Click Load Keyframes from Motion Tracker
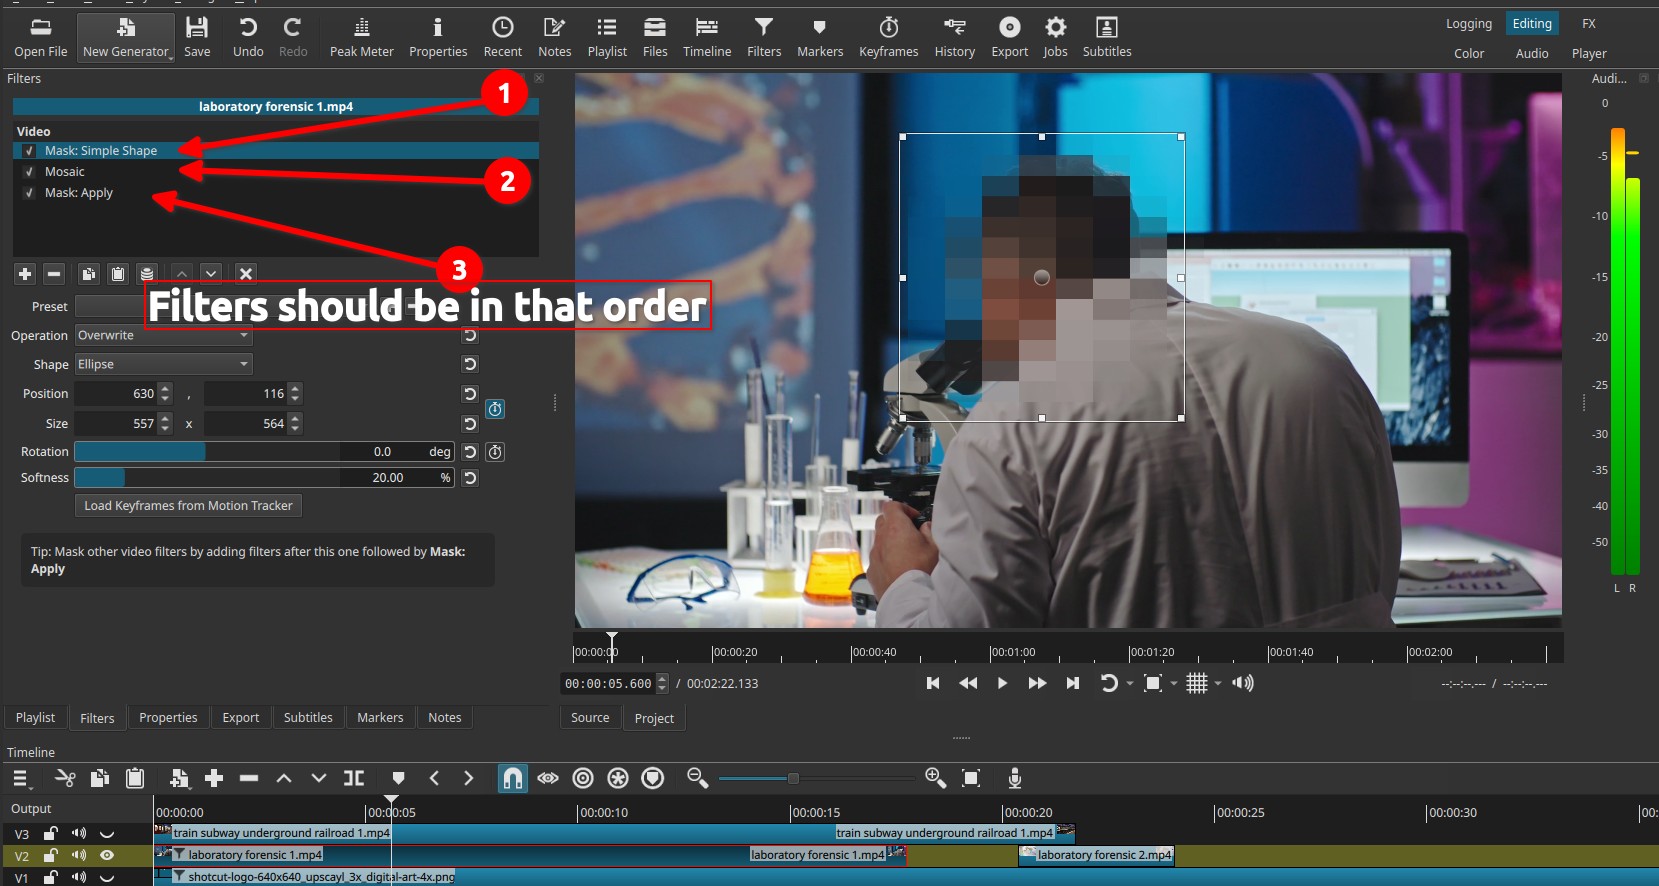1659x886 pixels. point(188,505)
